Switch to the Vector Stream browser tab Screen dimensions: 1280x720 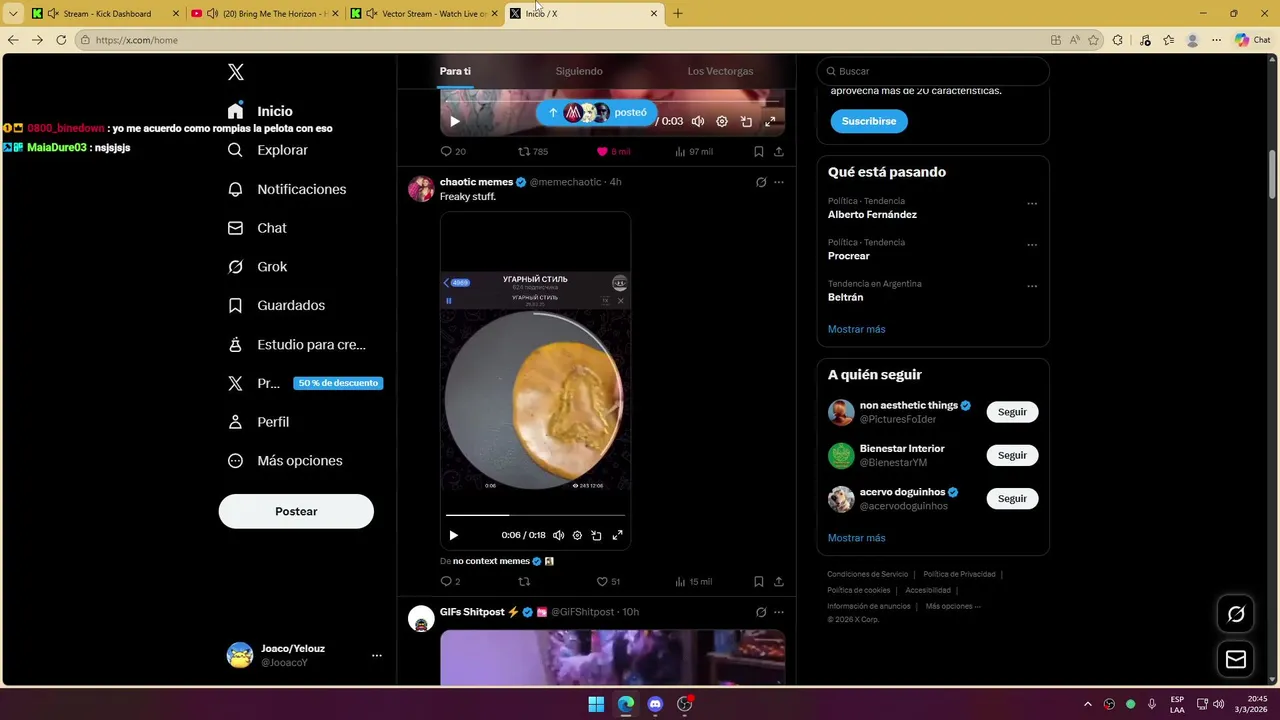coord(425,13)
